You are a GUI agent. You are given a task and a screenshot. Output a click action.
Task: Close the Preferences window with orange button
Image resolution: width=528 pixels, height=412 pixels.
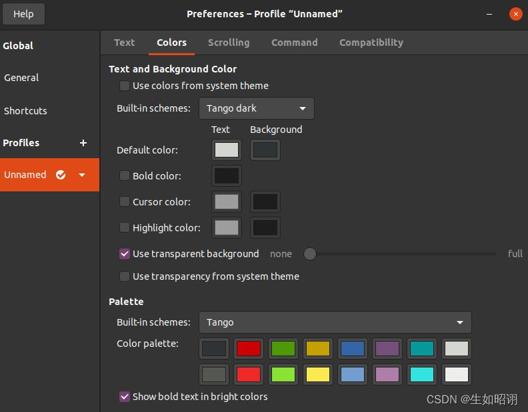[x=516, y=14]
